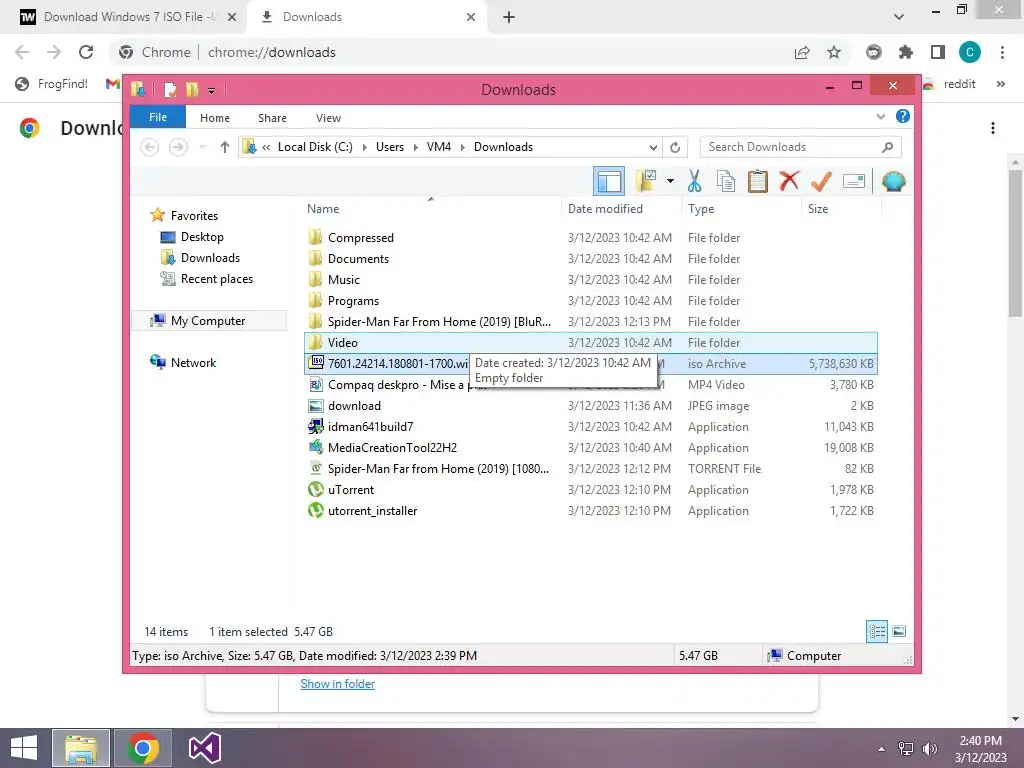The image size is (1024, 768).
Task: Expand the address bar history dropdown
Action: 653,147
